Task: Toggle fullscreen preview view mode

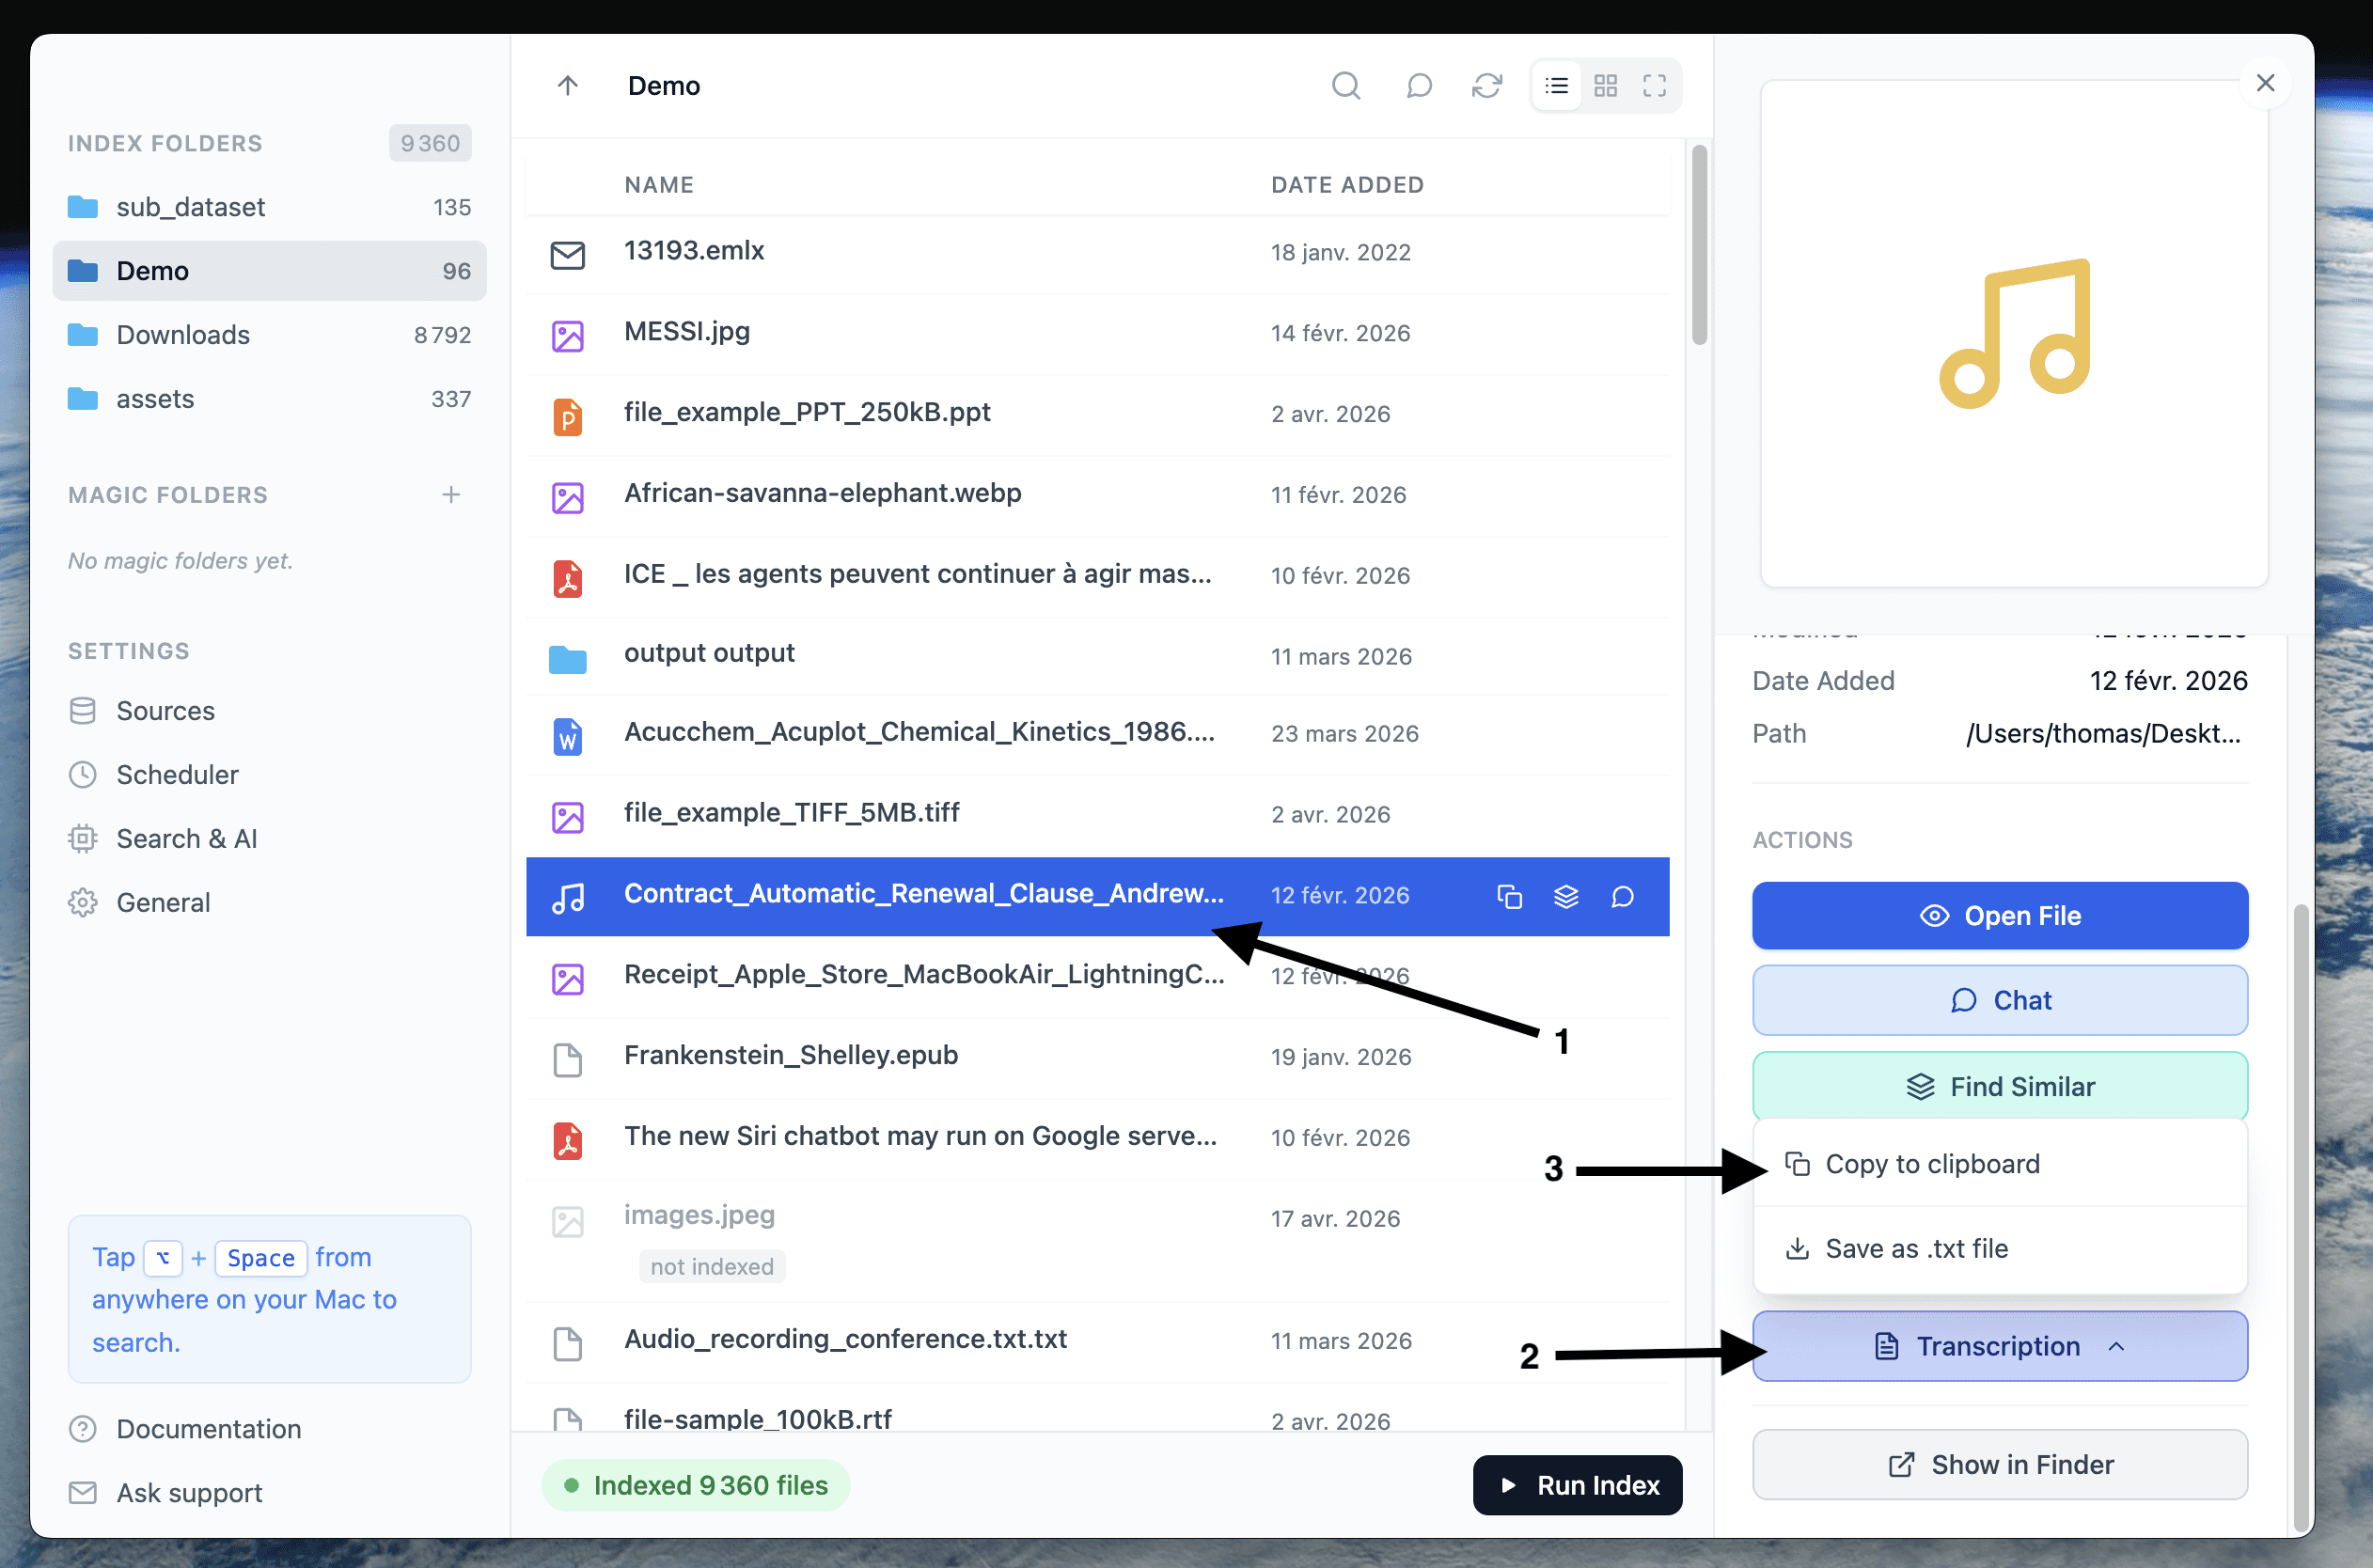Action: pyautogui.click(x=1654, y=86)
